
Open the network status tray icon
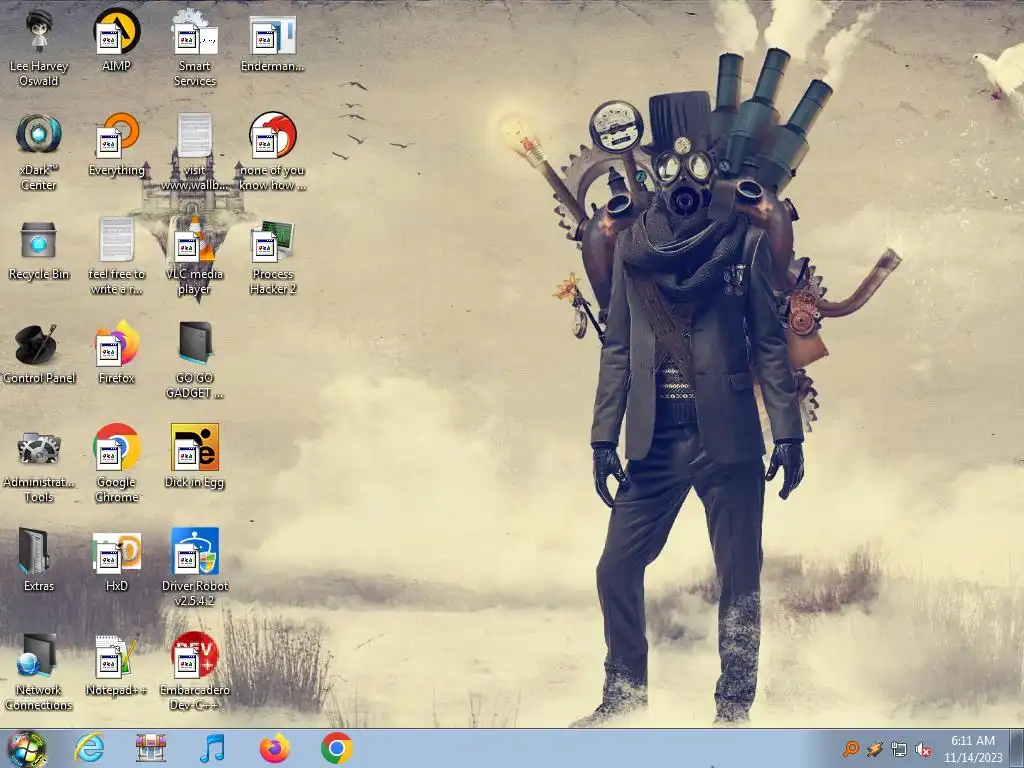[899, 749]
